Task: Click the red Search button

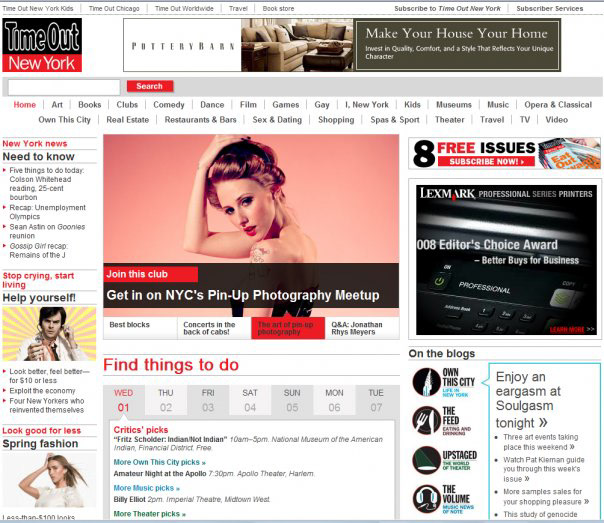Action: click(x=150, y=86)
